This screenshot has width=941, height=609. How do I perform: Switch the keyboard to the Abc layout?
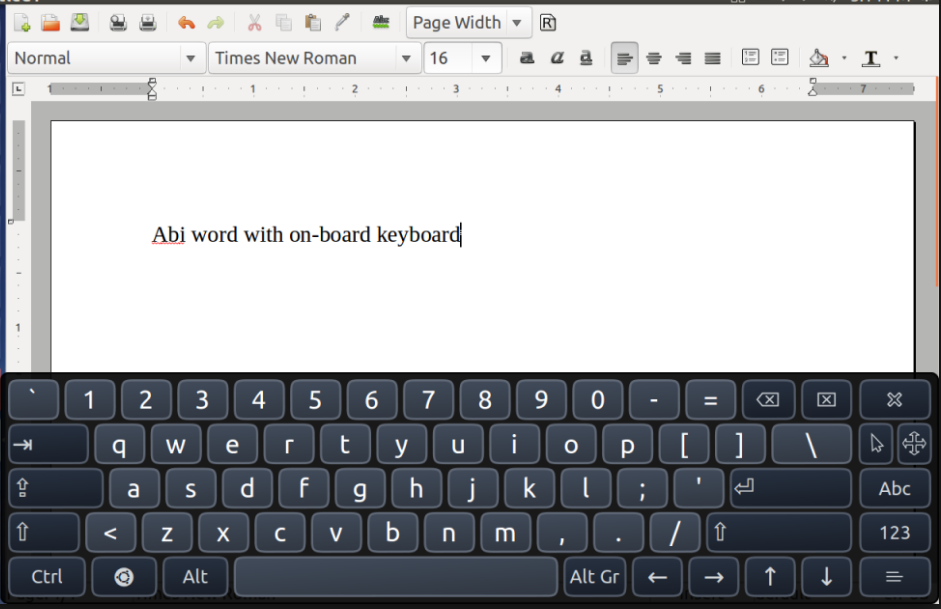tap(895, 488)
